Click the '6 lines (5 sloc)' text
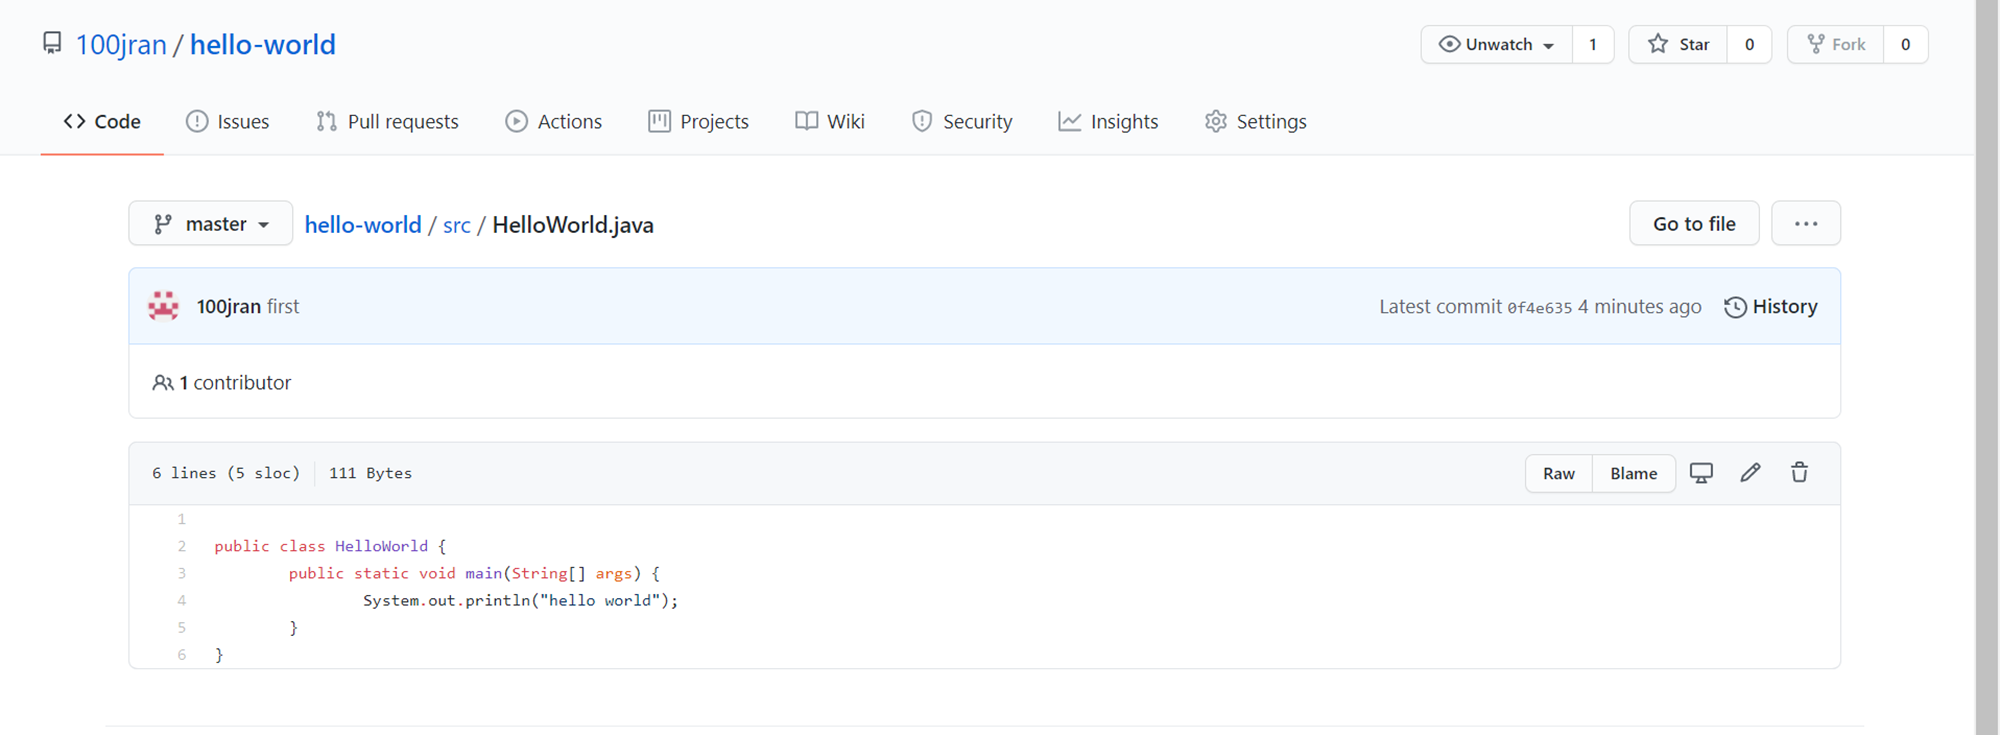 point(226,473)
